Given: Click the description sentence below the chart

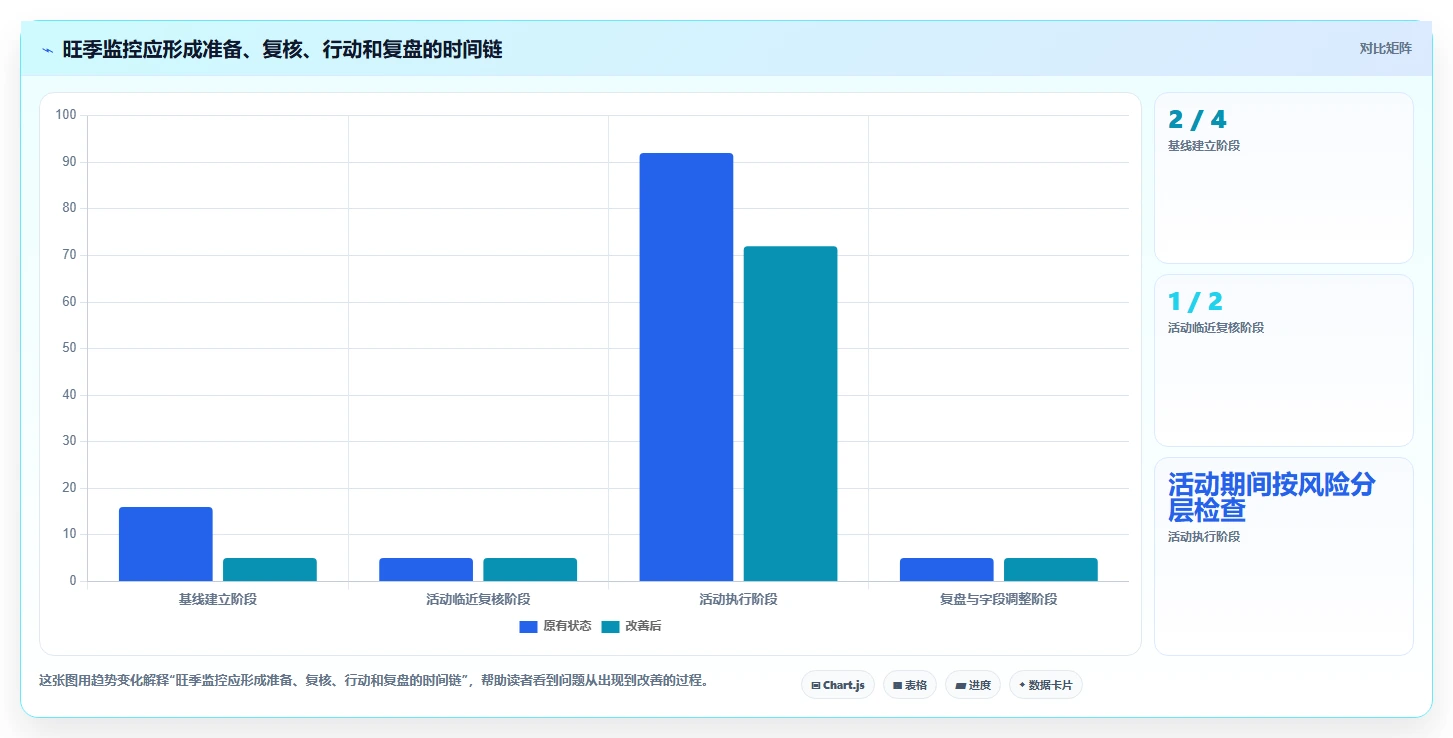Looking at the screenshot, I should click(x=375, y=680).
